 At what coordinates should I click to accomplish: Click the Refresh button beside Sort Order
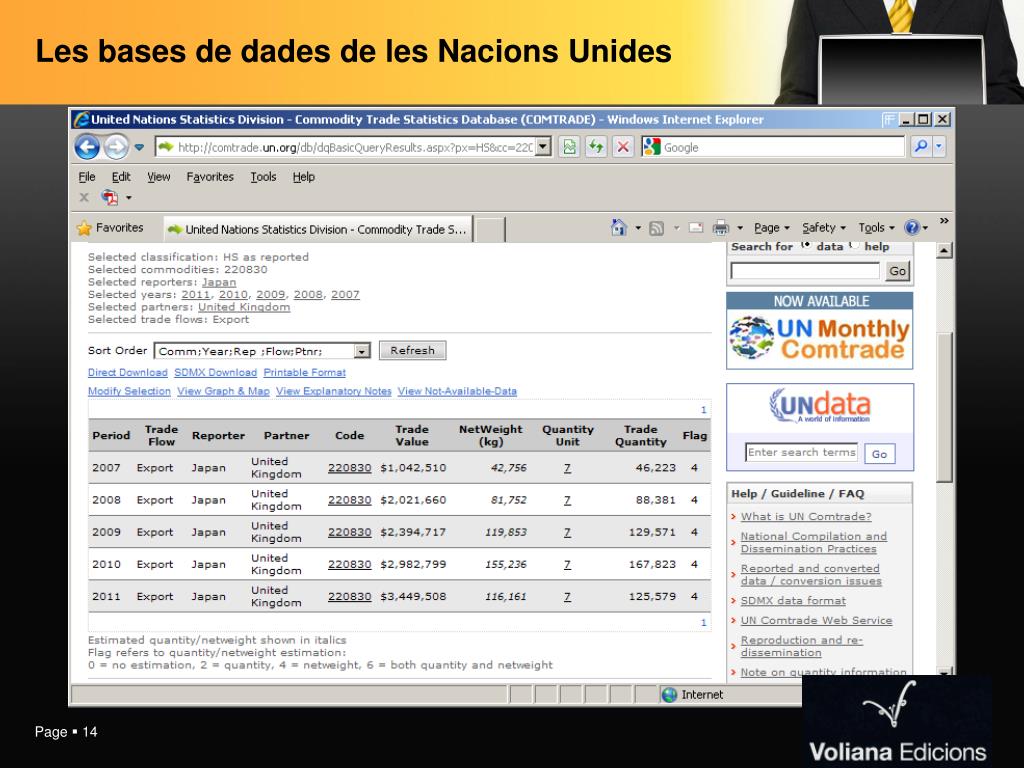[413, 351]
